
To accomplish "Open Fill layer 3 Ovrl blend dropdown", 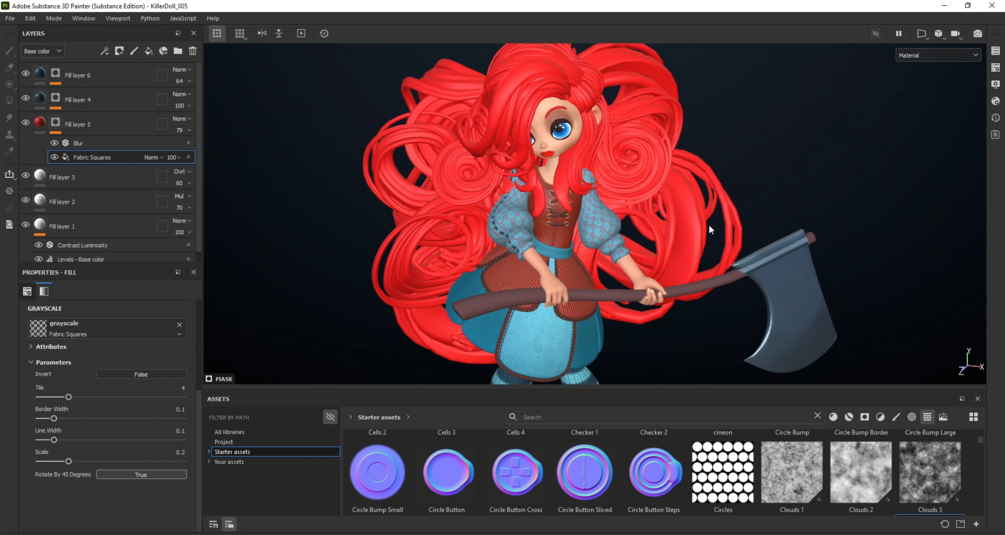I will click(181, 172).
